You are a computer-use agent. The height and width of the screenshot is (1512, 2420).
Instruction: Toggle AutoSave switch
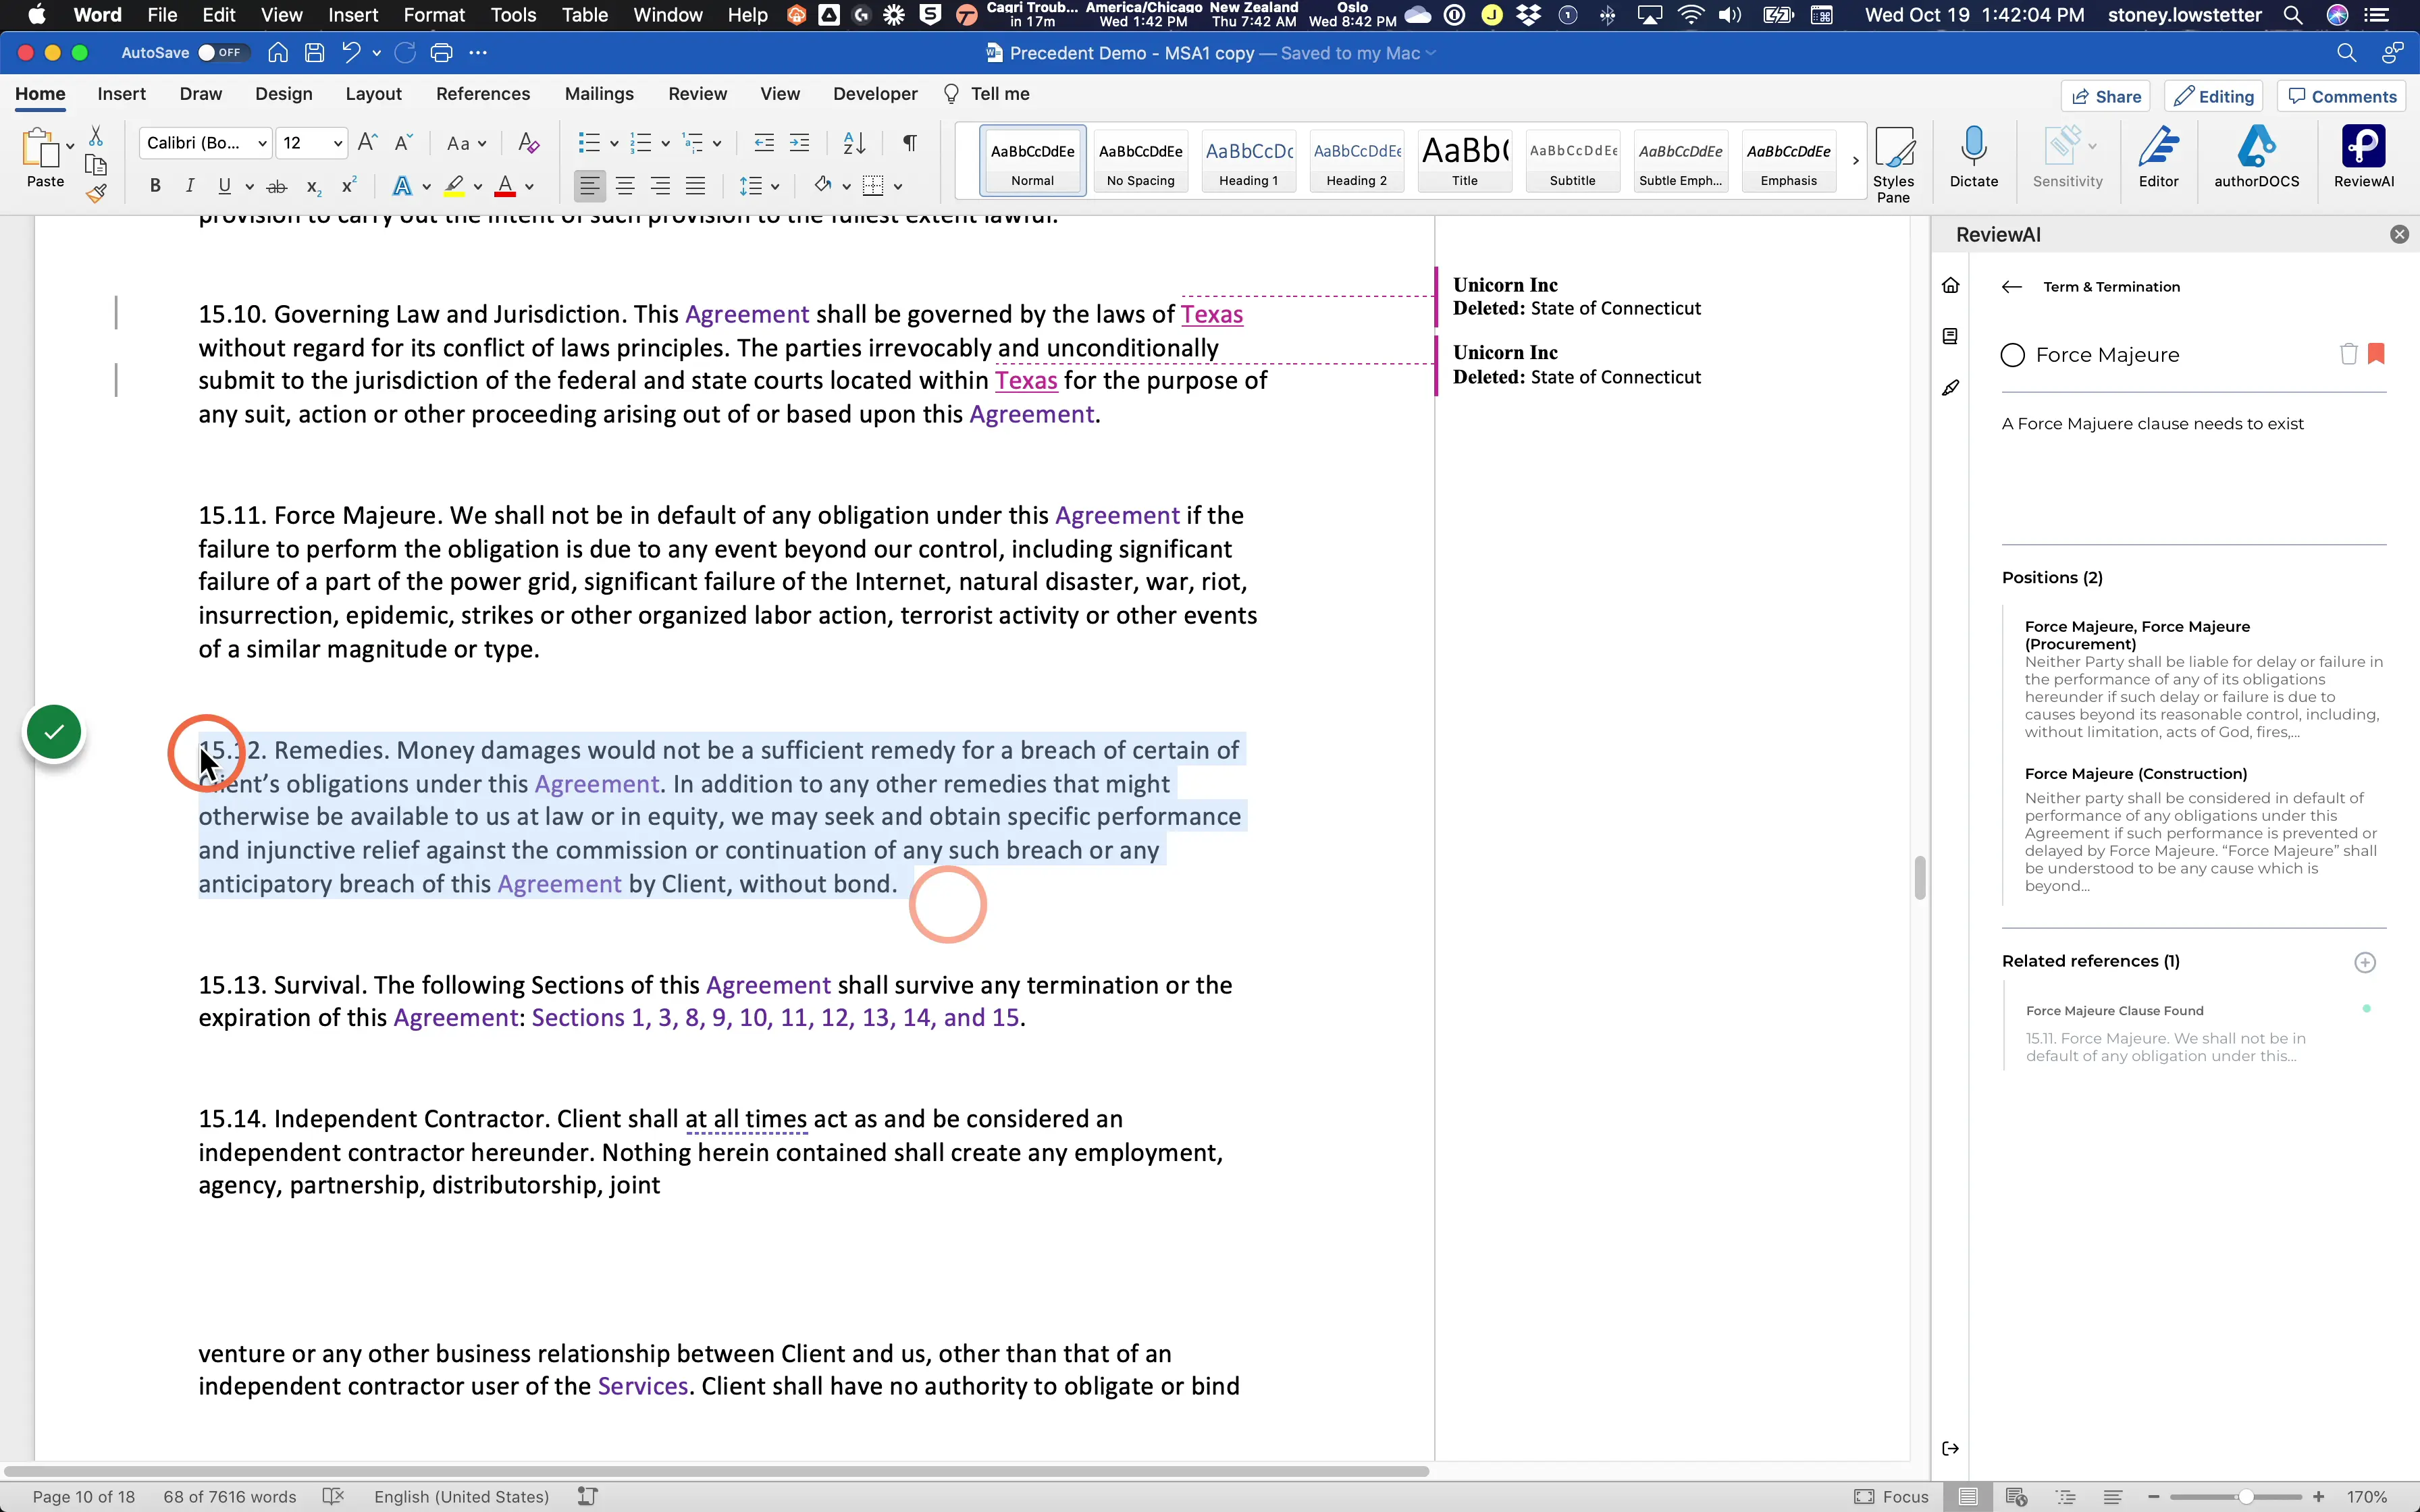222,53
